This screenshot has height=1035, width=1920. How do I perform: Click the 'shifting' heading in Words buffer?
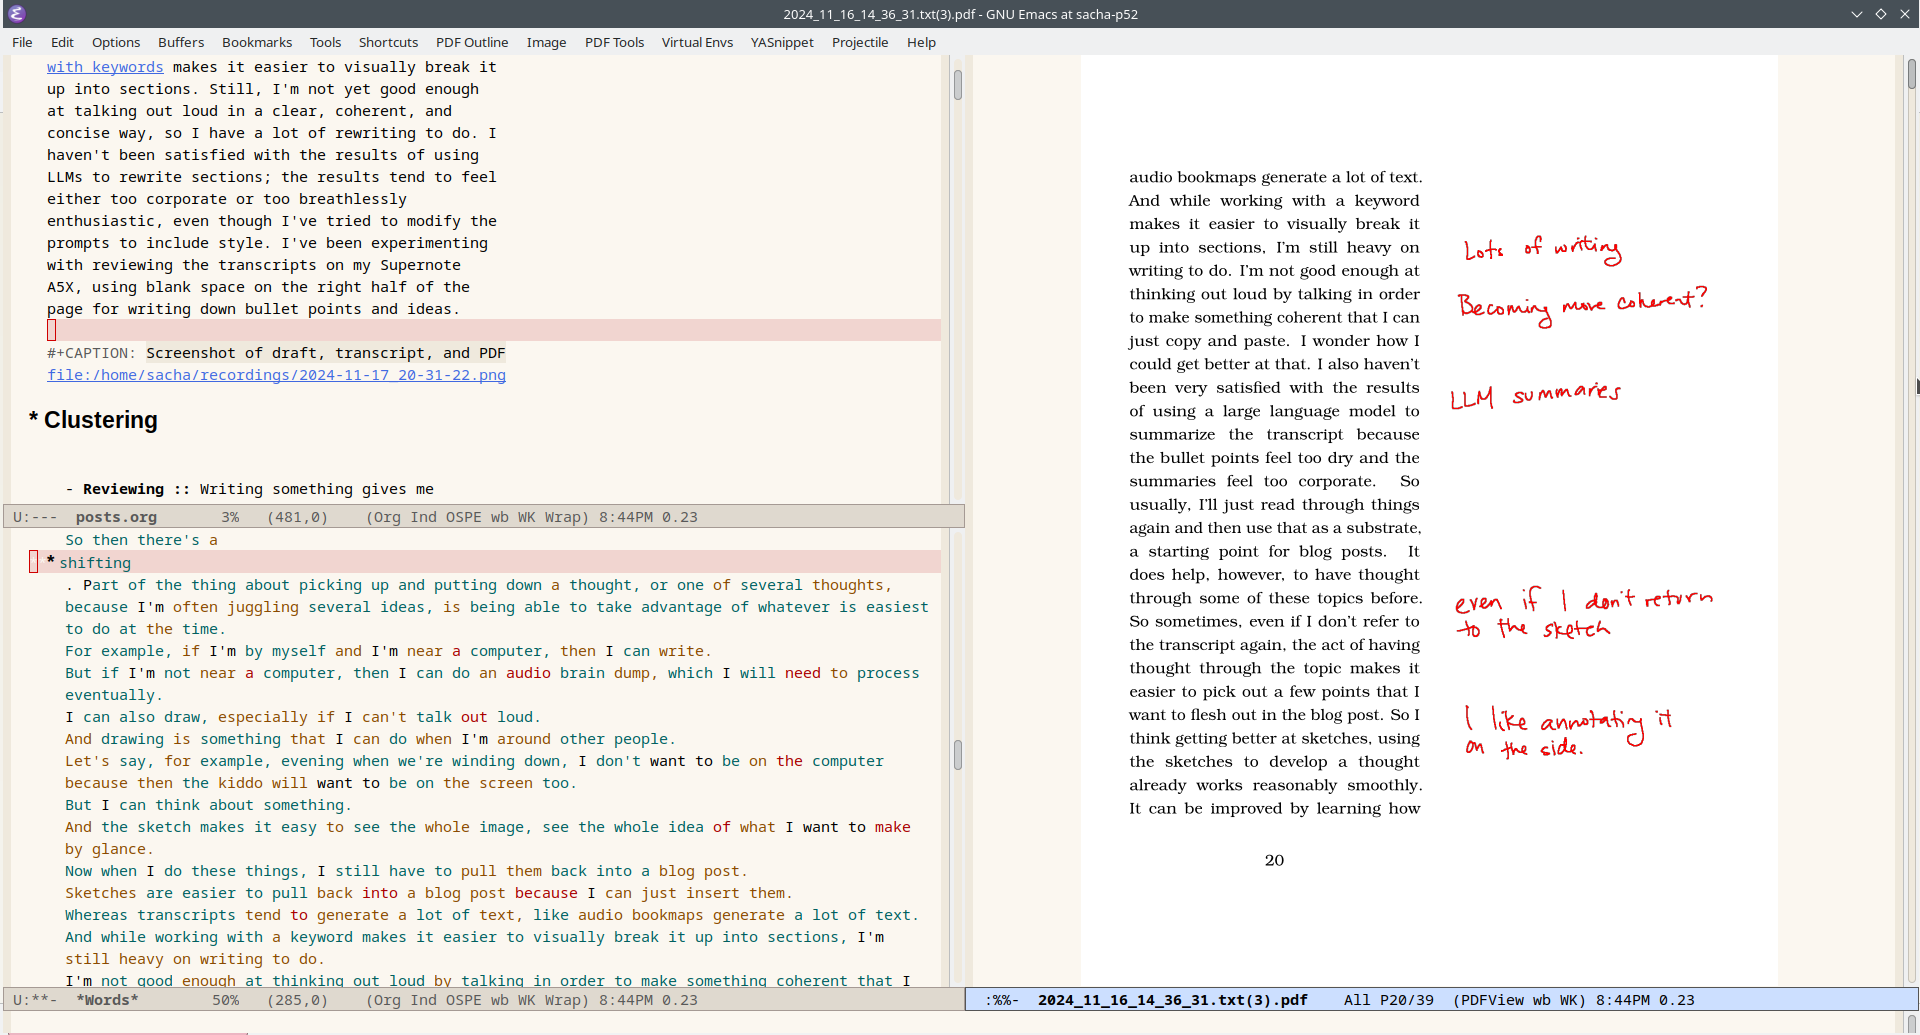(95, 563)
